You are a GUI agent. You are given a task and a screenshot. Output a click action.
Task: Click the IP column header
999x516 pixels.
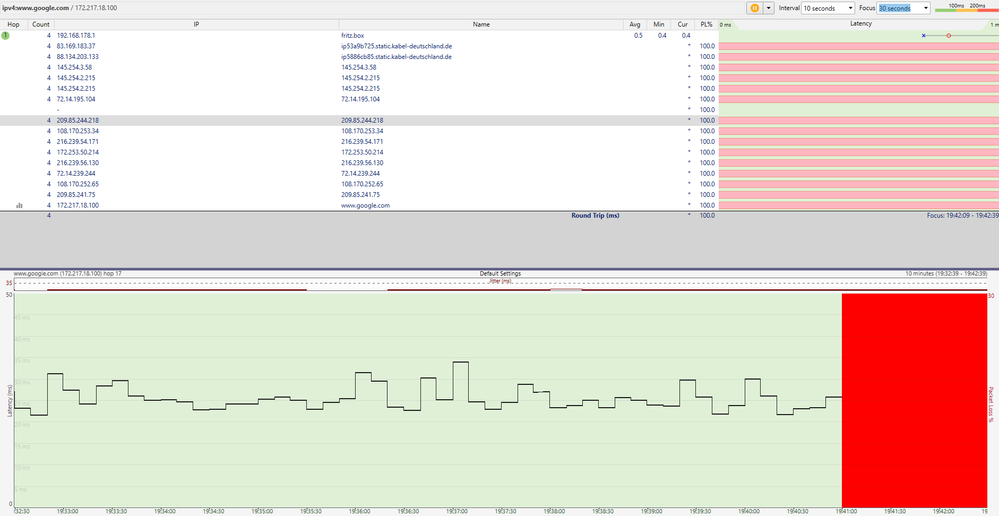click(x=196, y=22)
